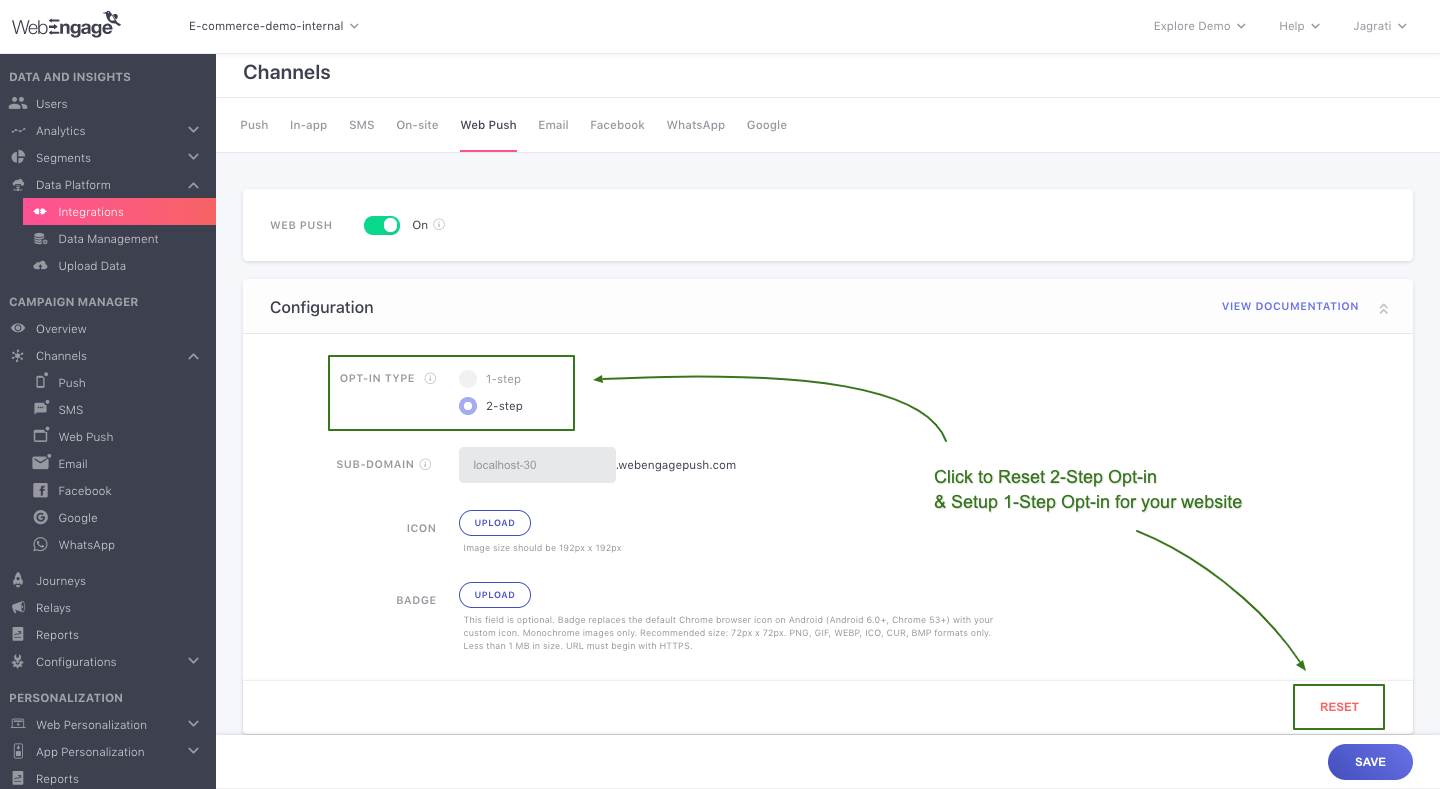The width and height of the screenshot is (1440, 789).
Task: Click the Analytics sidebar icon
Action: [x=18, y=130]
